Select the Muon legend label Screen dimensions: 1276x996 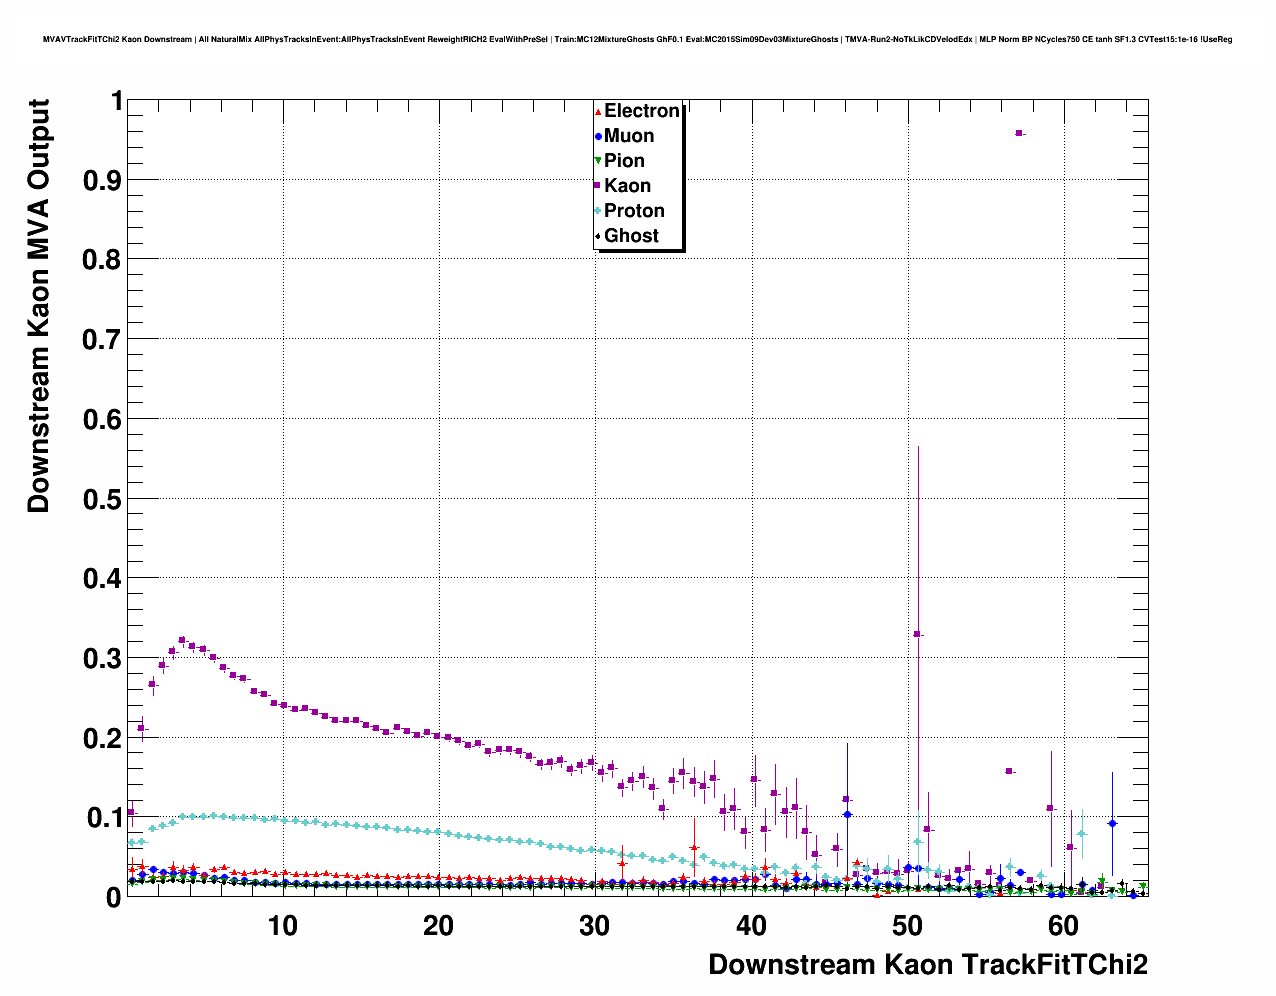629,136
